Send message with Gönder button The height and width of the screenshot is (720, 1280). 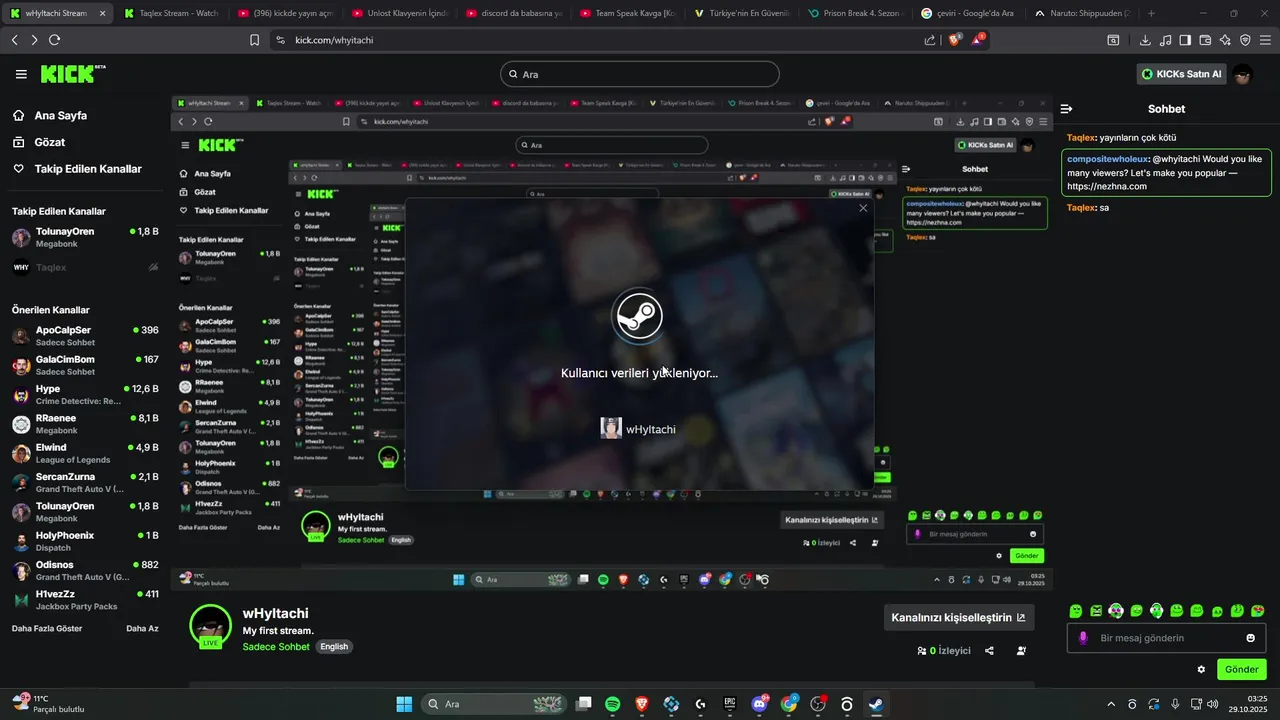(1241, 669)
